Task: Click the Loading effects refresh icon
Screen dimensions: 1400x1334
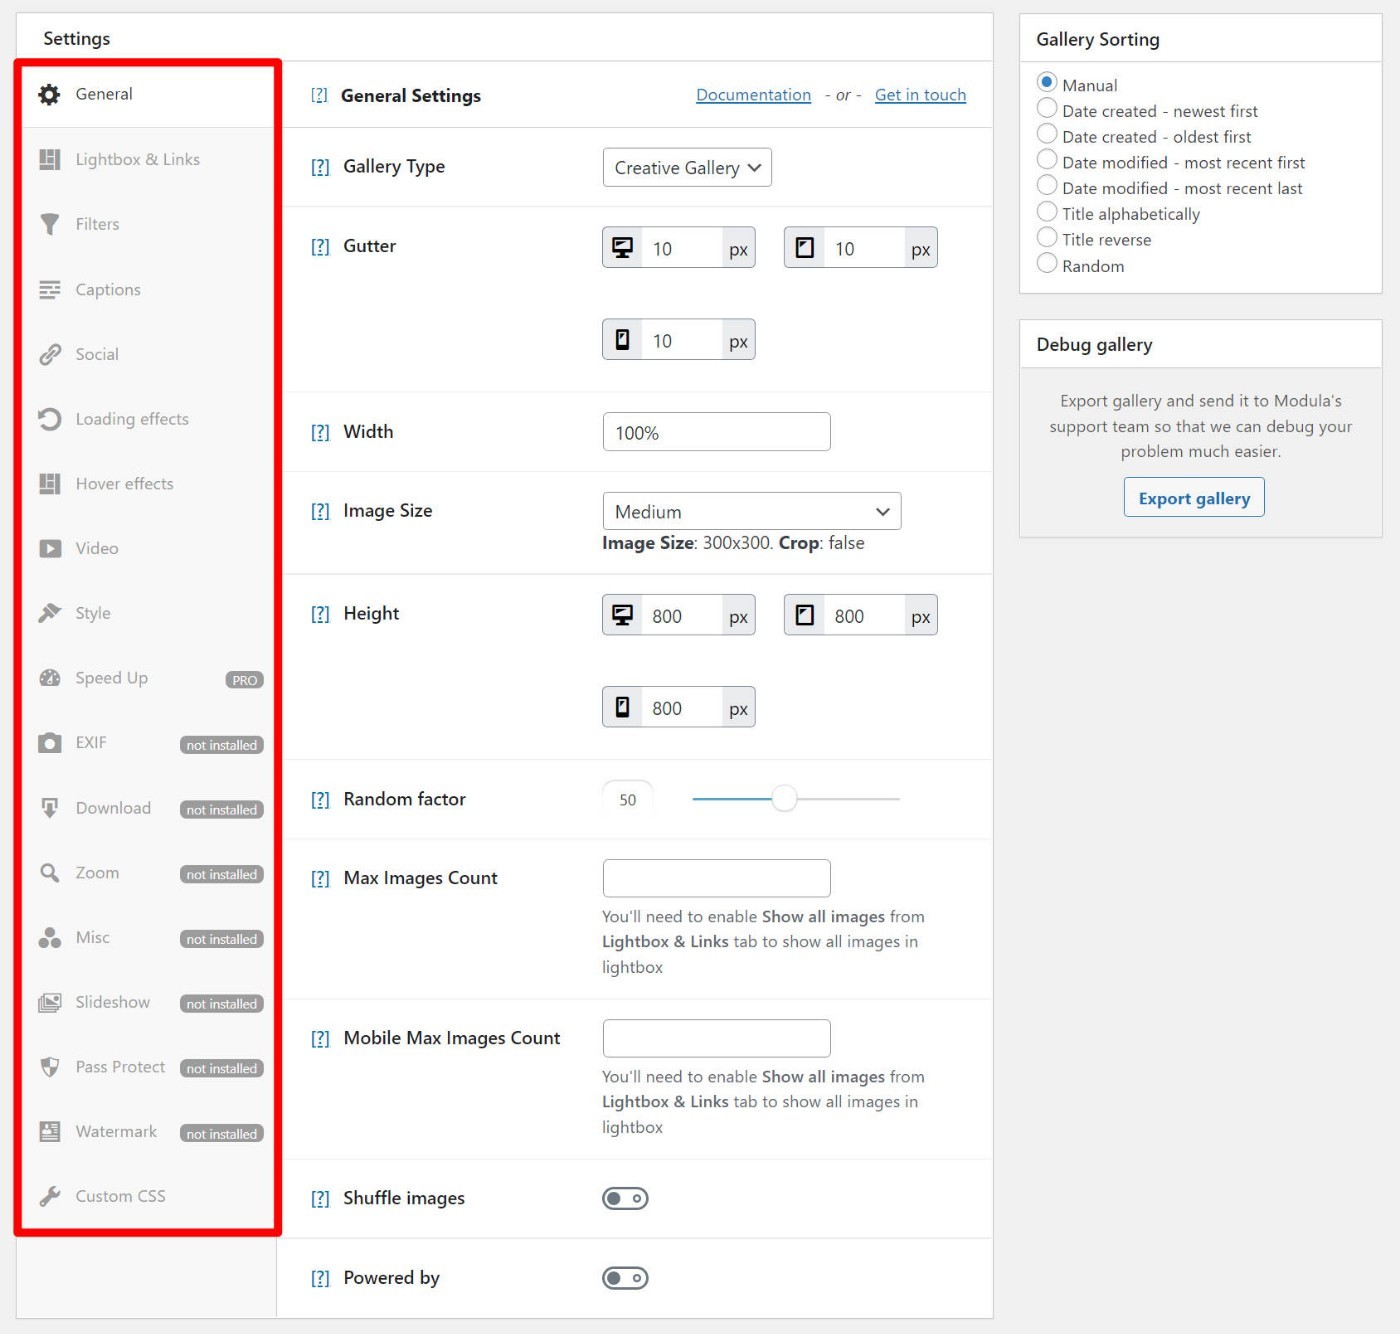Action: [49, 419]
